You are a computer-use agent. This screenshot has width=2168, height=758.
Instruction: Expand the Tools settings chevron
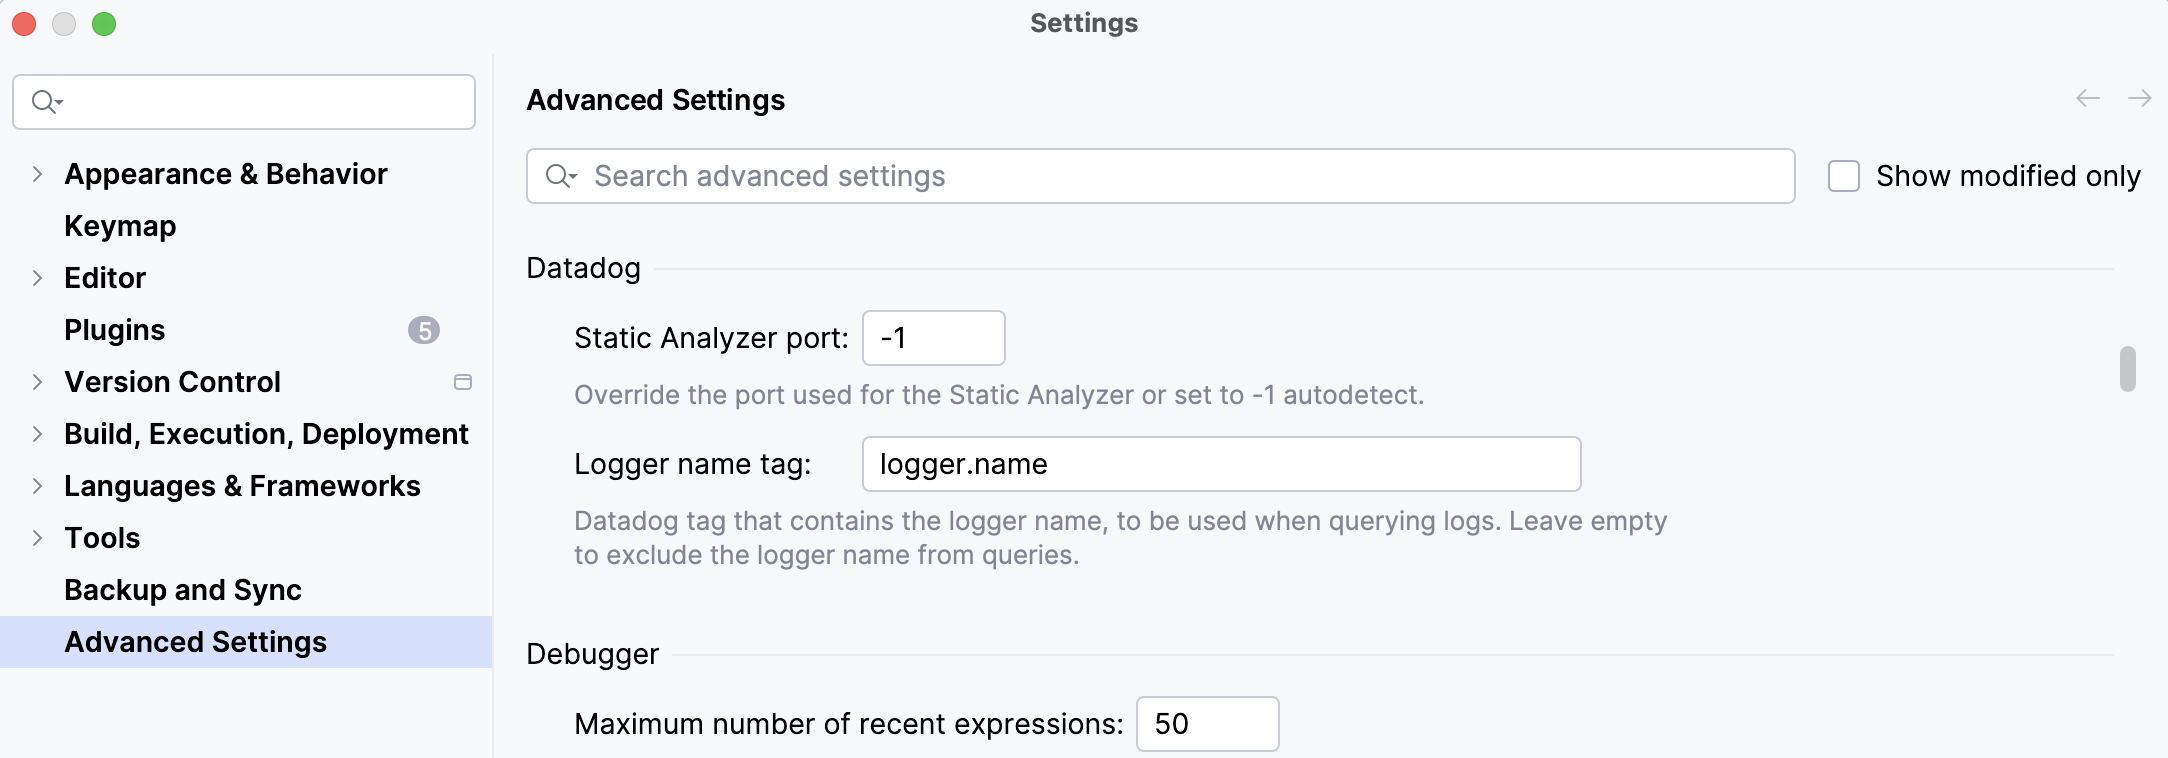point(37,538)
